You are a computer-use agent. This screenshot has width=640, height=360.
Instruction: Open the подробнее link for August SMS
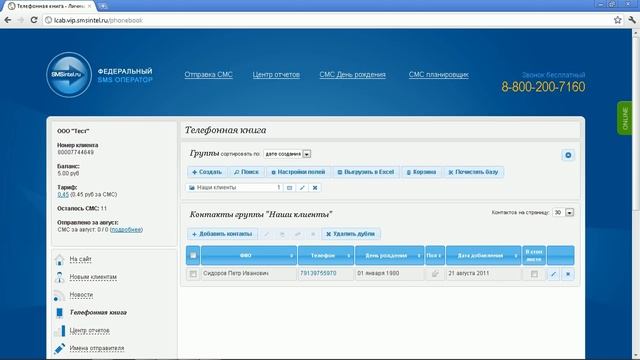coord(126,229)
